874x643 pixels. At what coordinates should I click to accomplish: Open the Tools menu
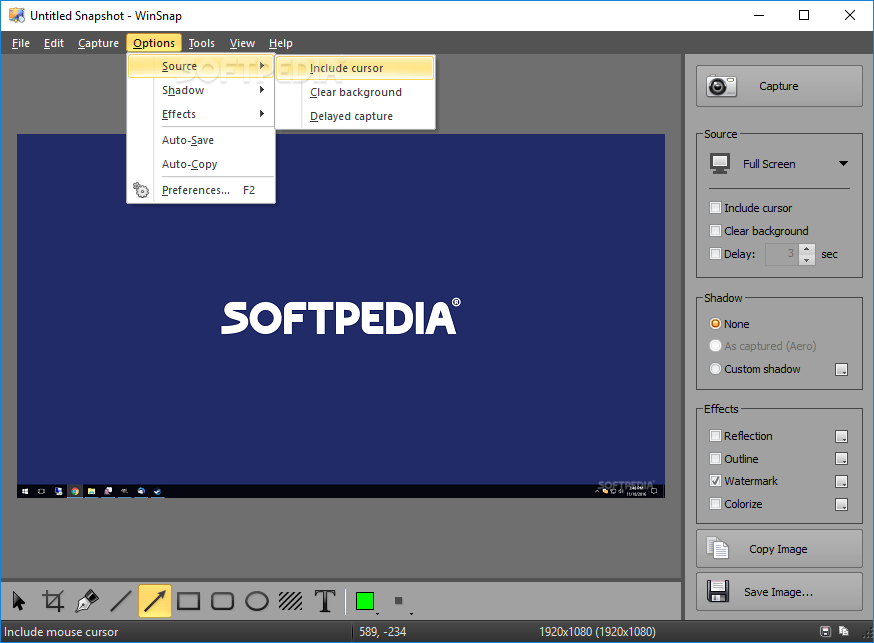[201, 43]
